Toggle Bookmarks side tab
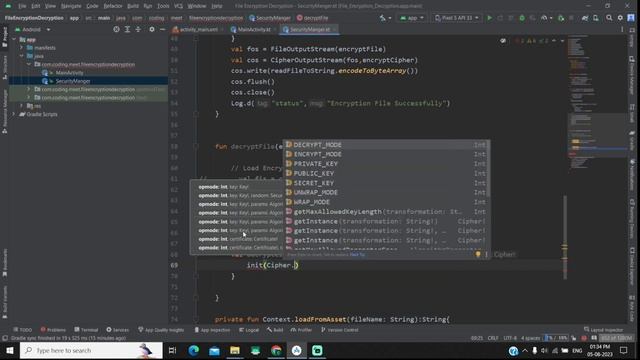640x360 pixels. click(4, 263)
